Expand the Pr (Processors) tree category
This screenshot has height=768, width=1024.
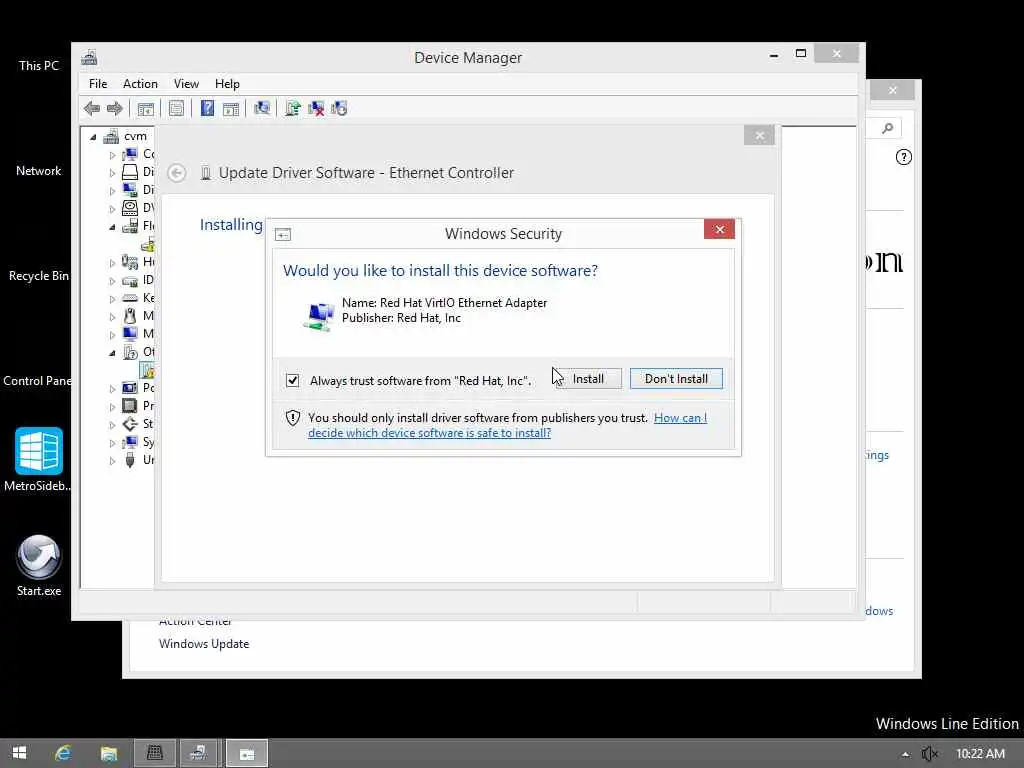click(112, 406)
